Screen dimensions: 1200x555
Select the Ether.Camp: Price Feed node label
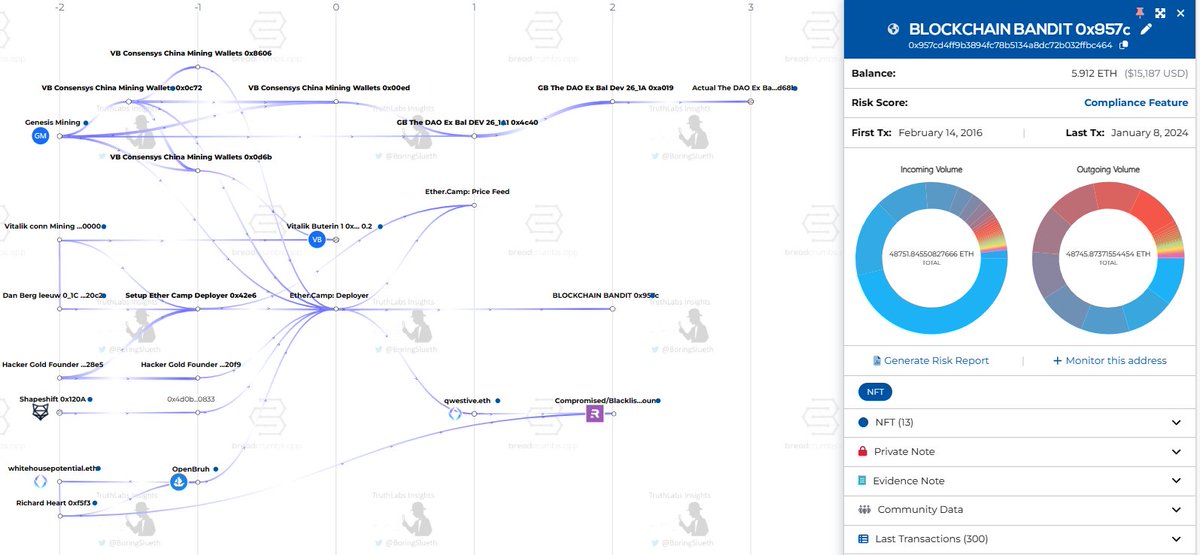click(467, 191)
